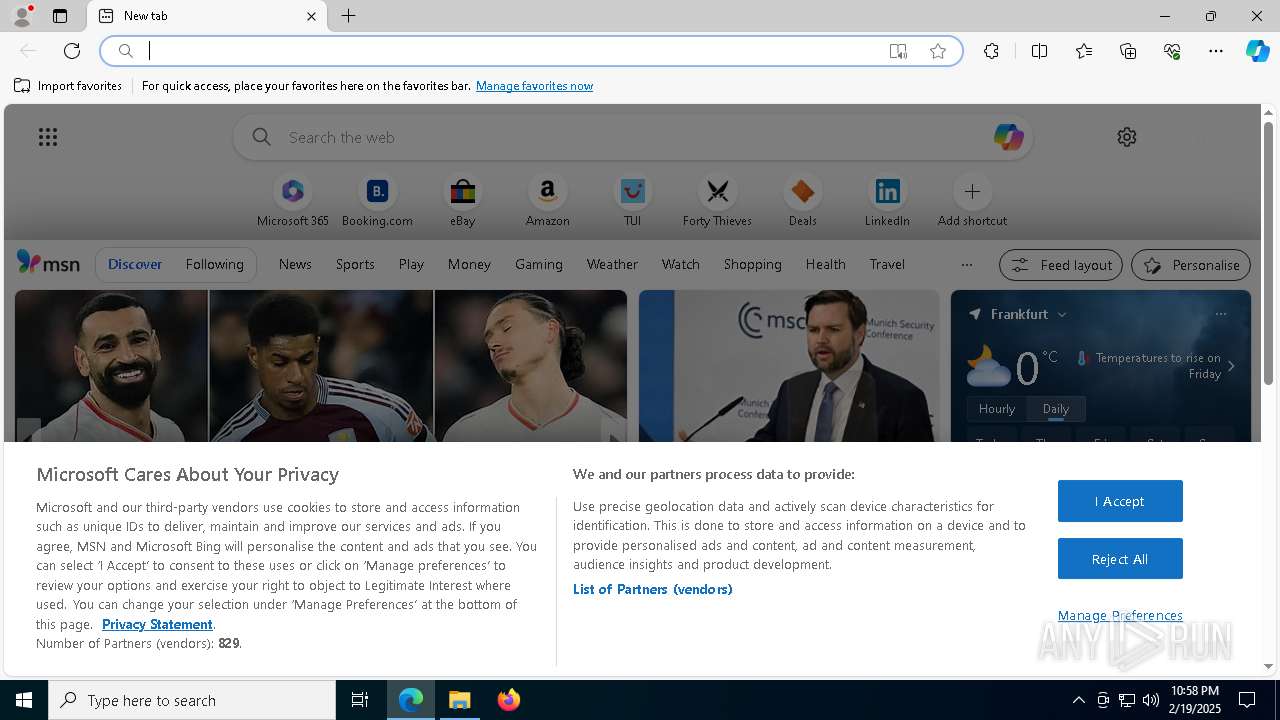Toggle split screen view
The height and width of the screenshot is (720, 1280).
(x=1039, y=51)
